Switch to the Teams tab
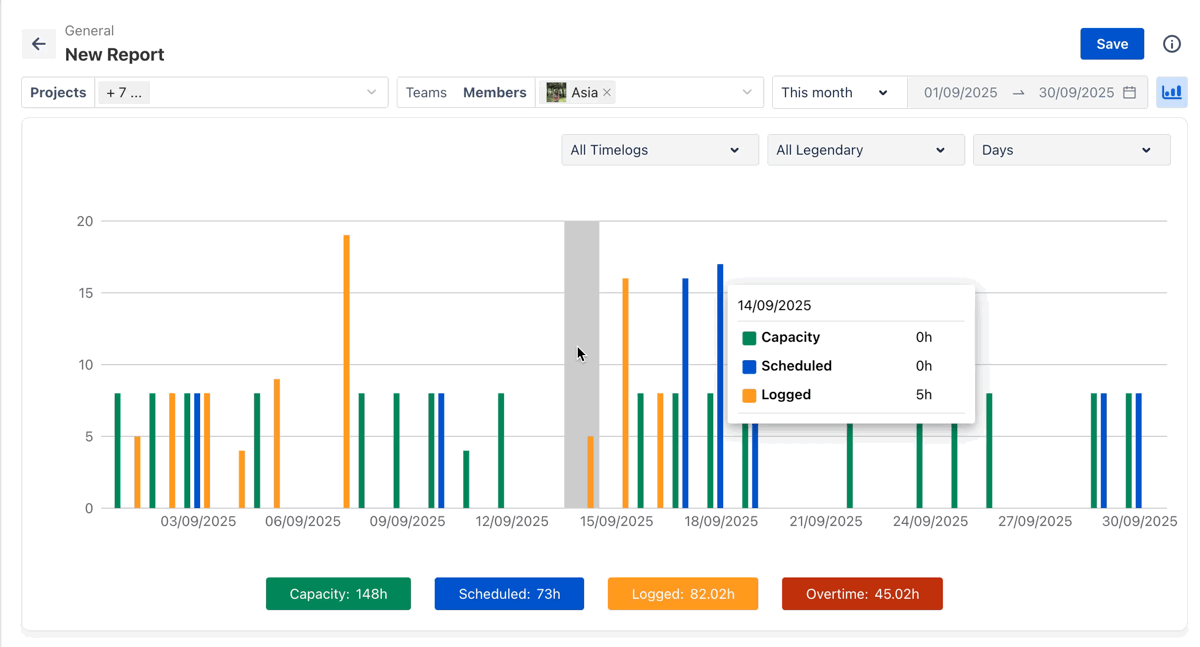This screenshot has width=1200, height=647. pos(426,92)
